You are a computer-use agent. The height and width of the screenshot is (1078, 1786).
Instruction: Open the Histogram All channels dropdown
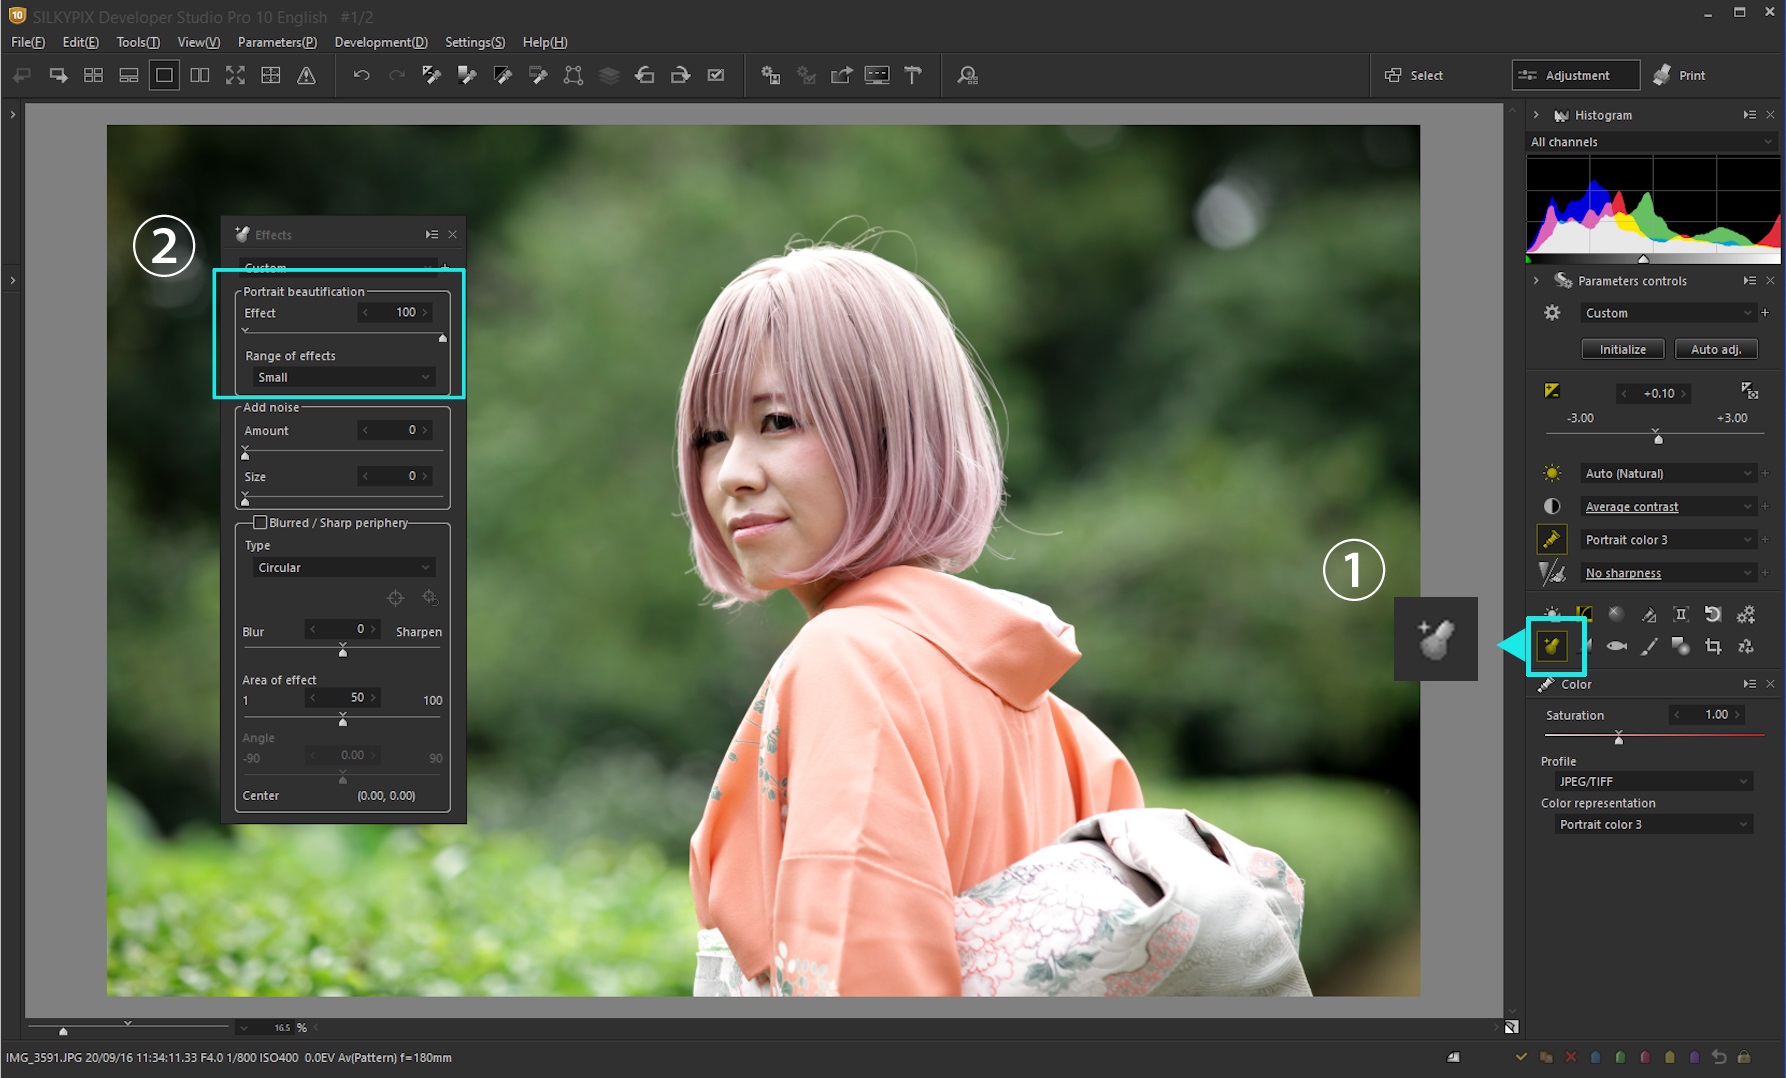point(1652,142)
